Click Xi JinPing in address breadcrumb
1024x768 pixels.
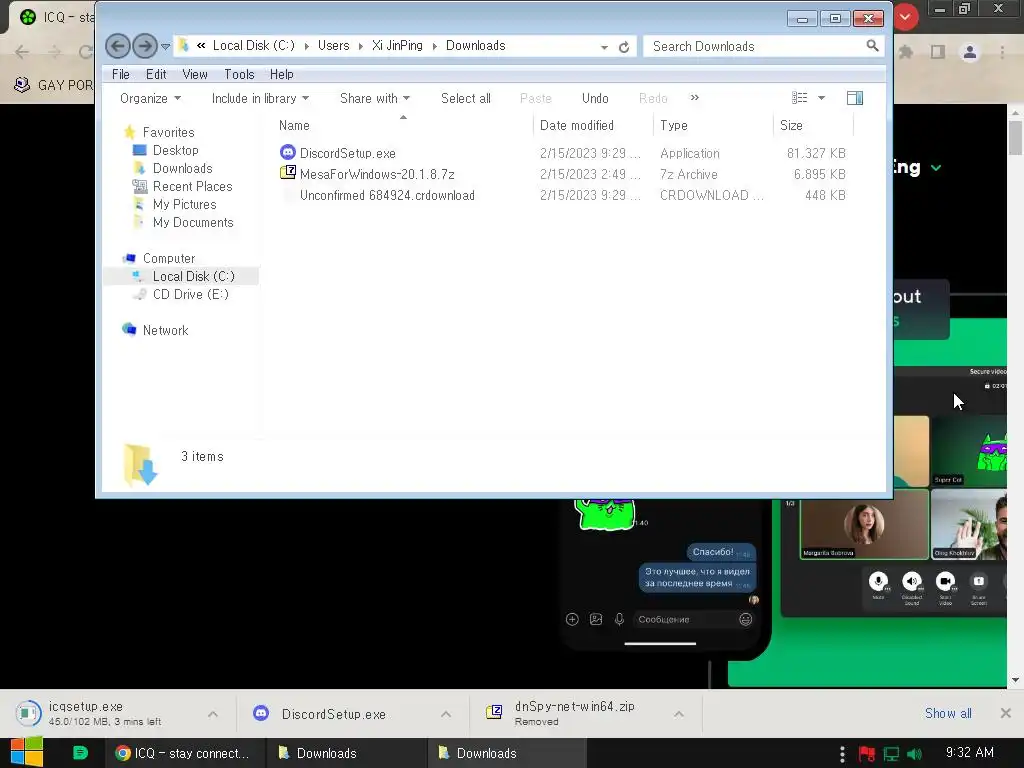tap(397, 46)
